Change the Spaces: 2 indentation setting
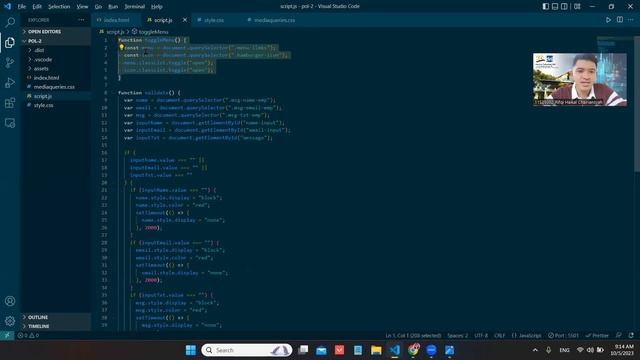This screenshot has width=640, height=360. click(x=458, y=335)
